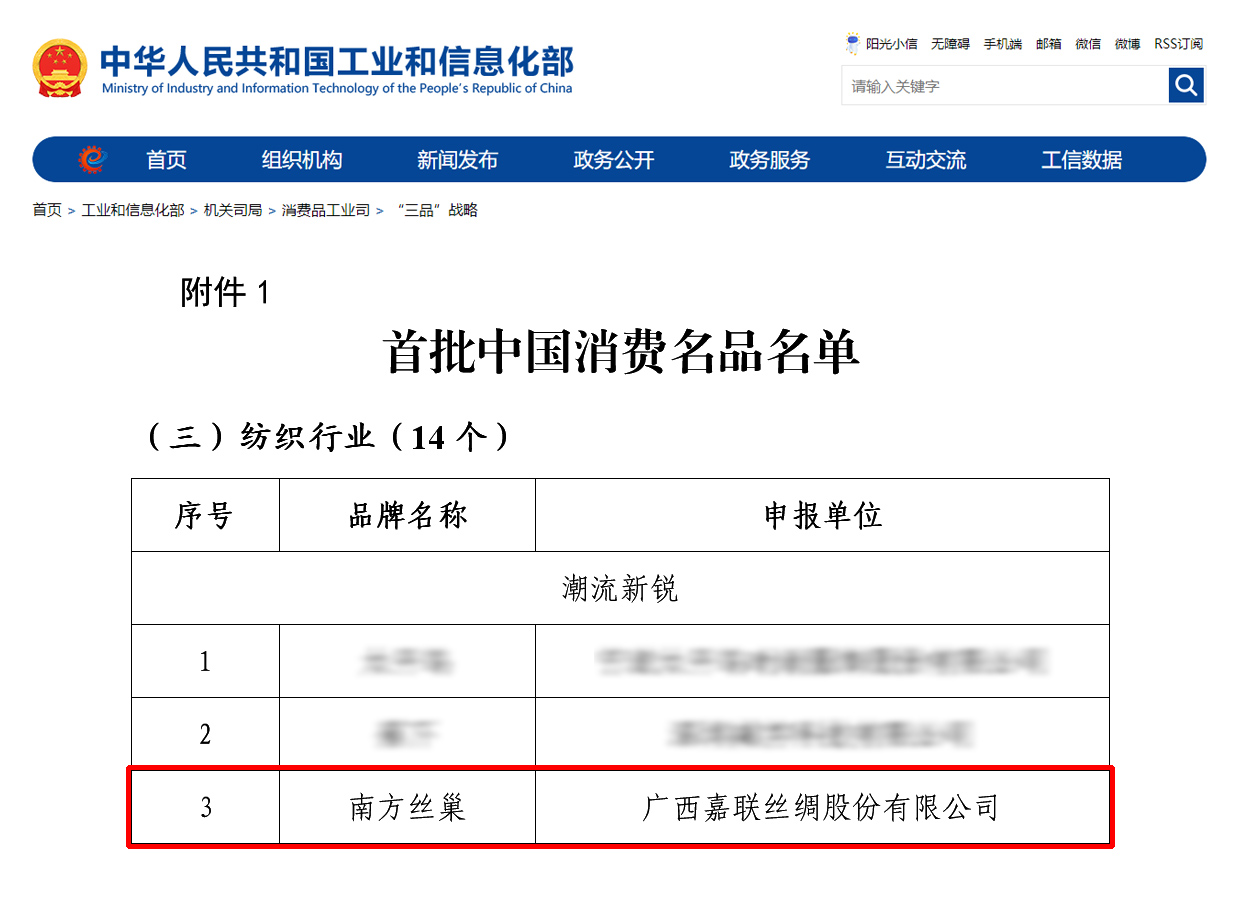This screenshot has height=907, width=1240.
Task: Click the national emblem logo
Action: tap(60, 68)
